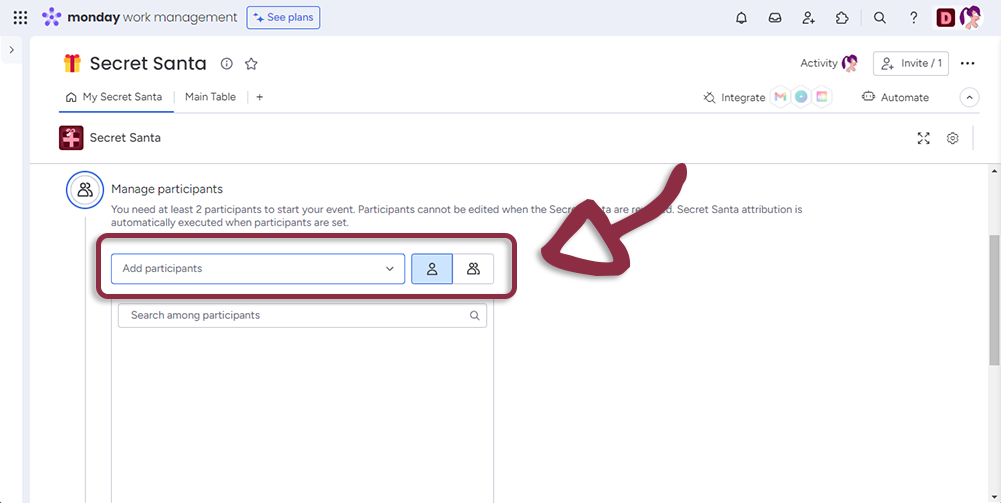The width and height of the screenshot is (1001, 503).
Task: Open the help question mark icon
Action: pyautogui.click(x=914, y=18)
